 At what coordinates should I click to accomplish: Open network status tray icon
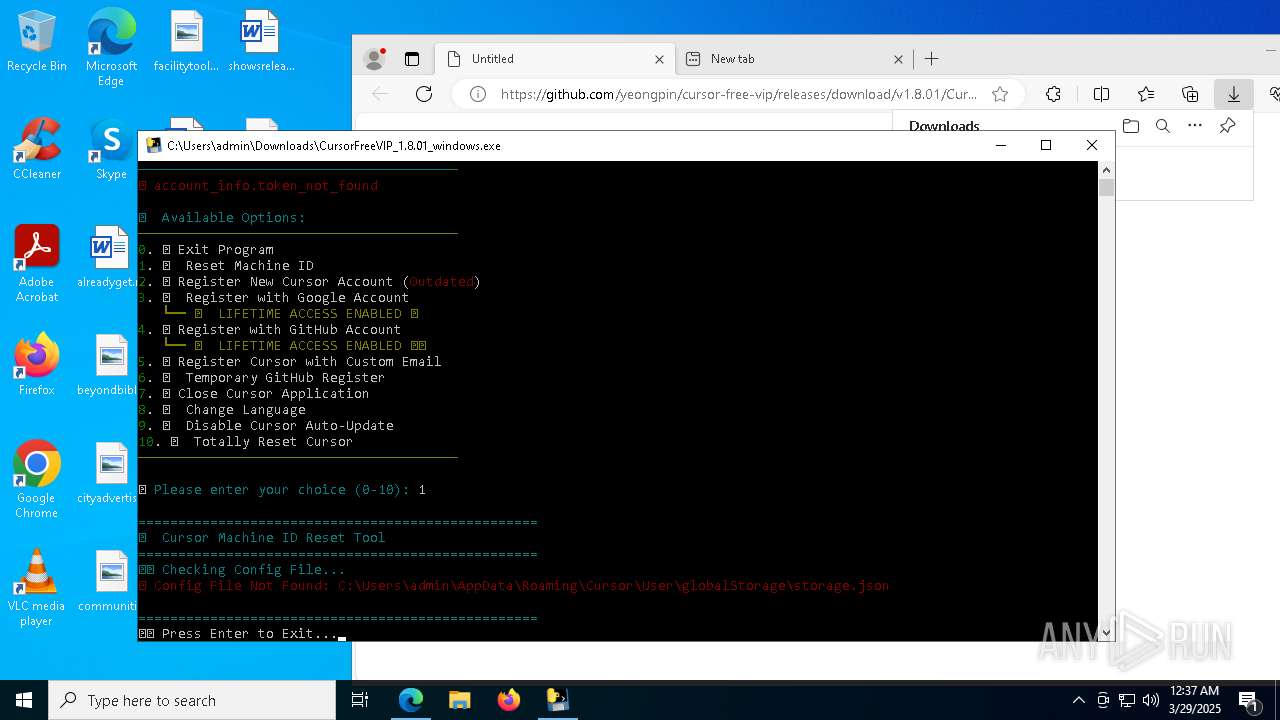(x=1126, y=700)
